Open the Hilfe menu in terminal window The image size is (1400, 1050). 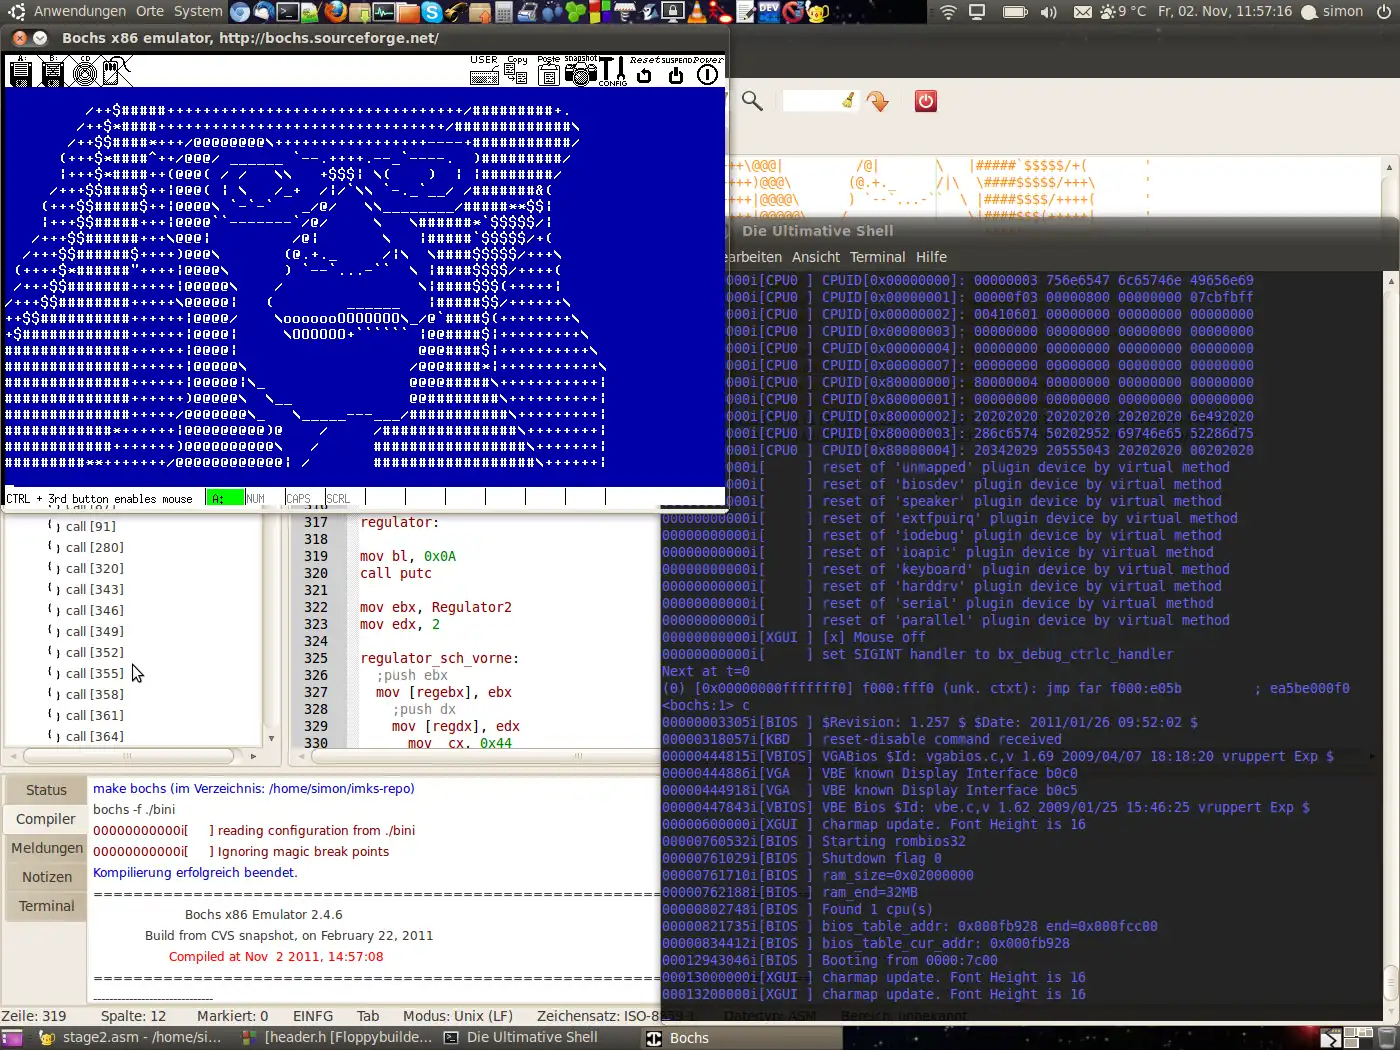coord(931,257)
